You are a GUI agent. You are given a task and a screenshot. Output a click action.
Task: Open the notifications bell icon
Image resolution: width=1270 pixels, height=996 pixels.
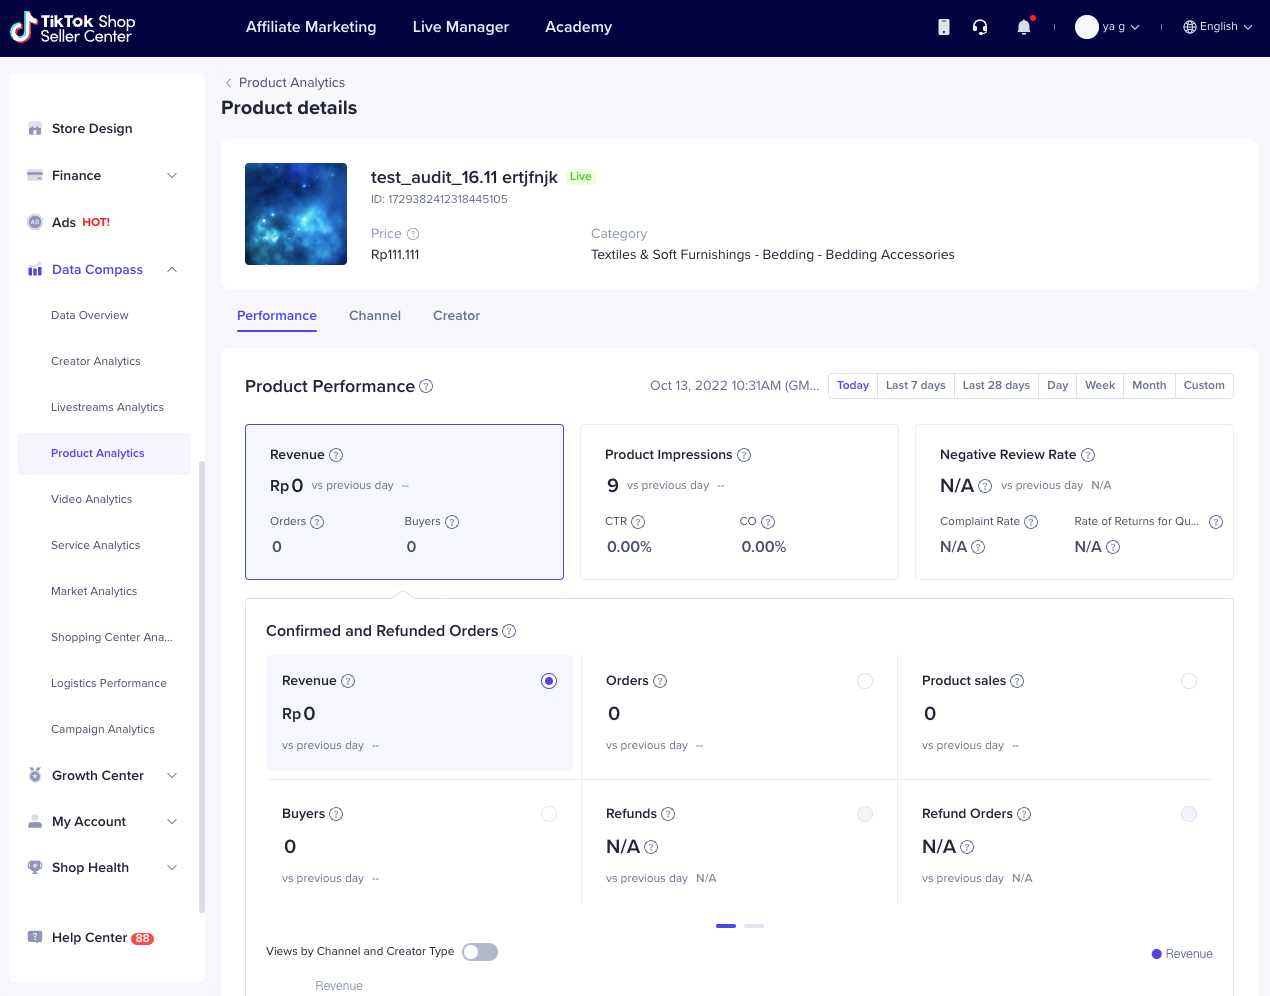pos(1023,27)
